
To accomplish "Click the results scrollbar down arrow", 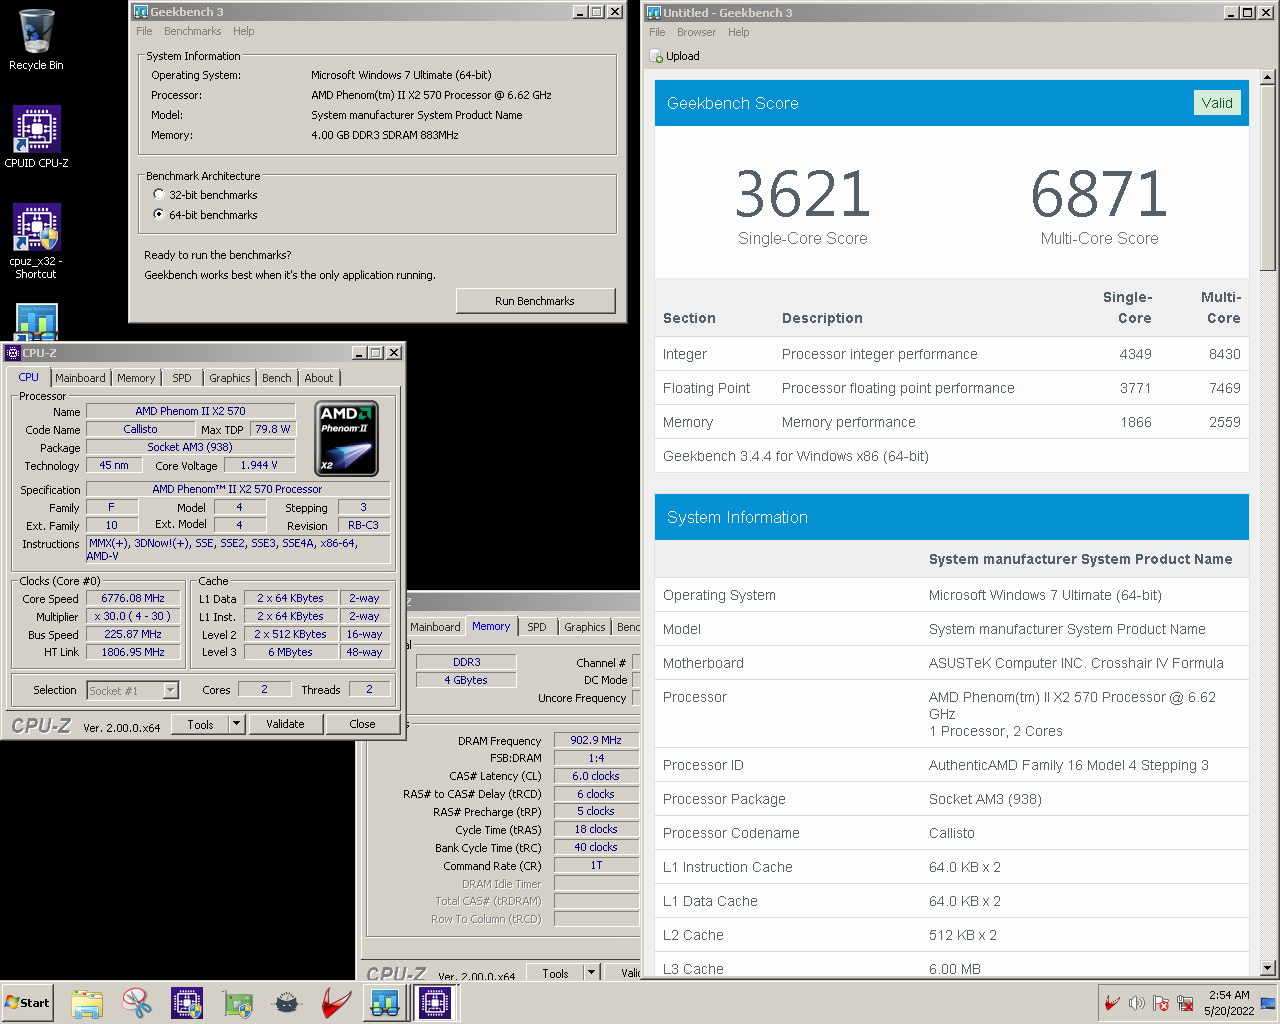I will point(1268,967).
